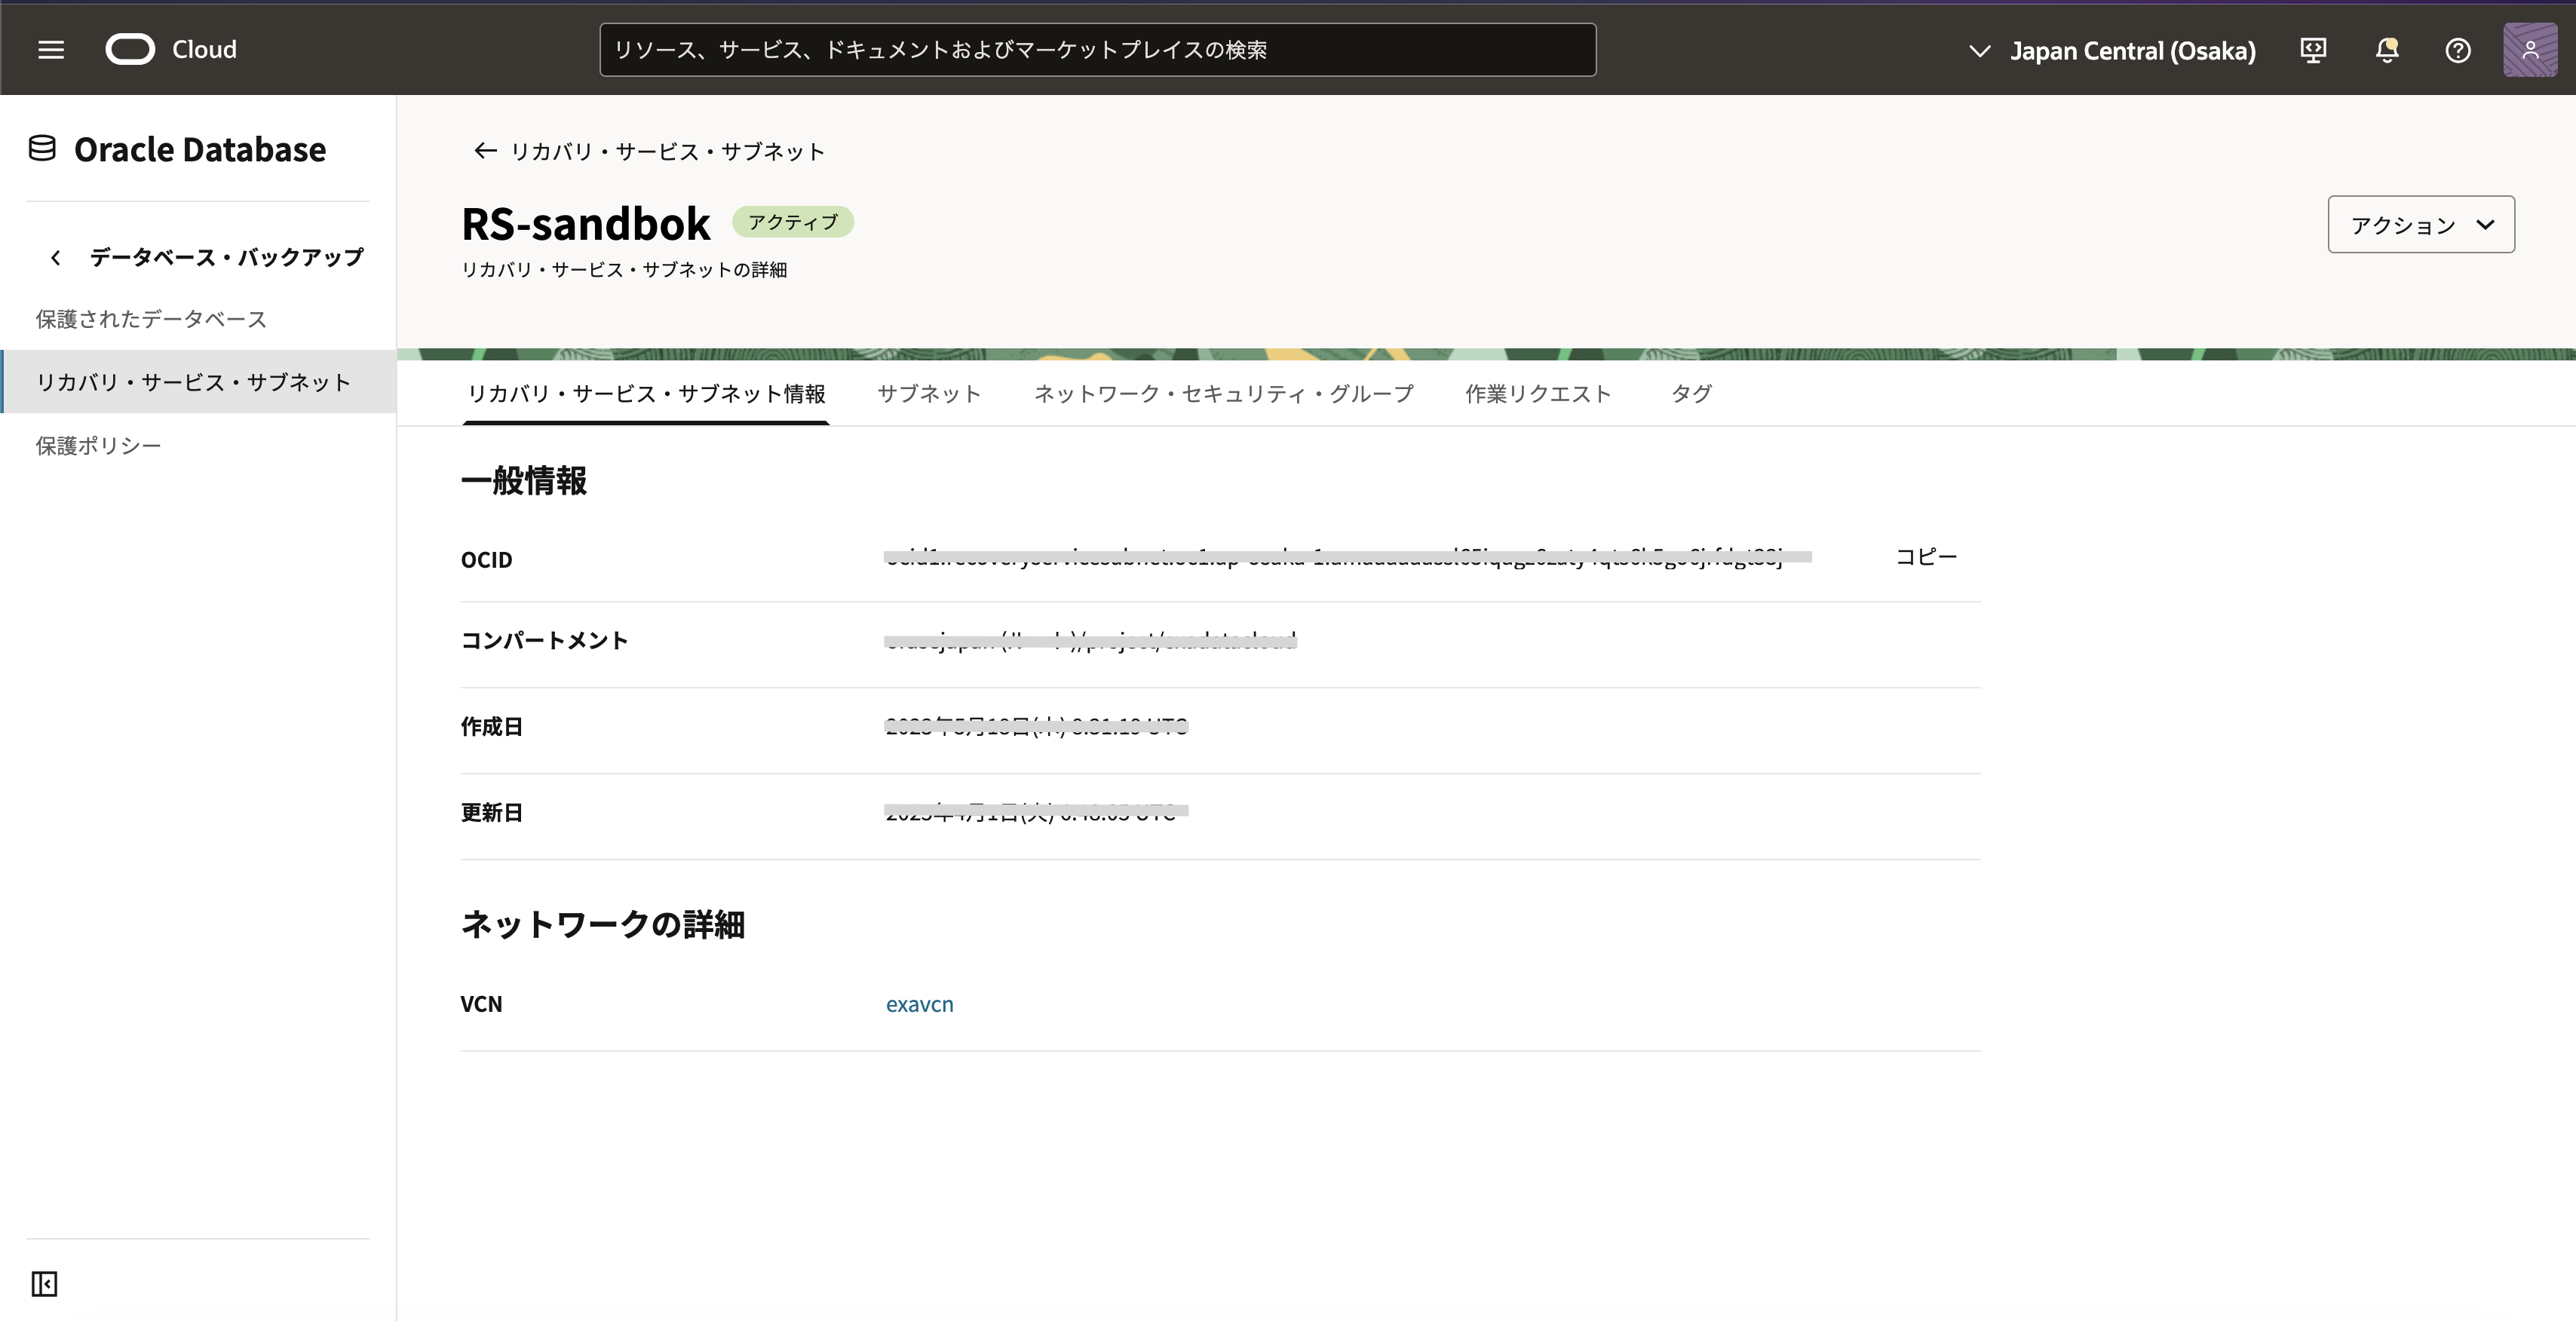Open the exavcn VCN link
Screen dimensions: 2576x1321
[919, 1004]
